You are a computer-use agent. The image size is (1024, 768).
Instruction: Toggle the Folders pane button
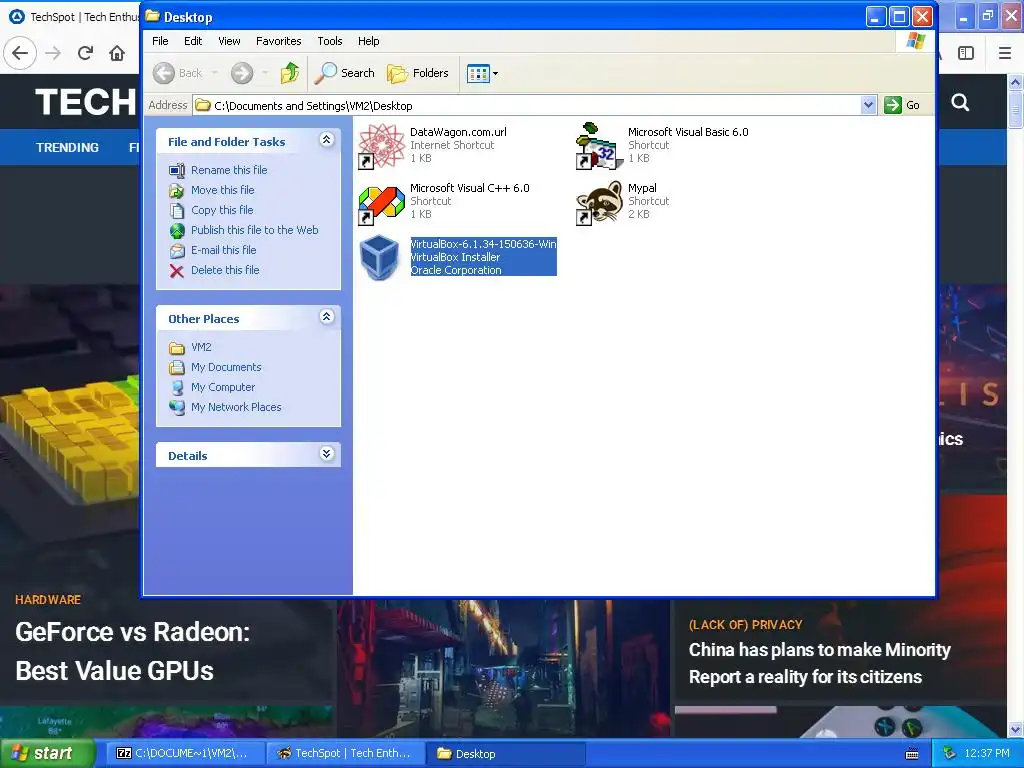418,73
